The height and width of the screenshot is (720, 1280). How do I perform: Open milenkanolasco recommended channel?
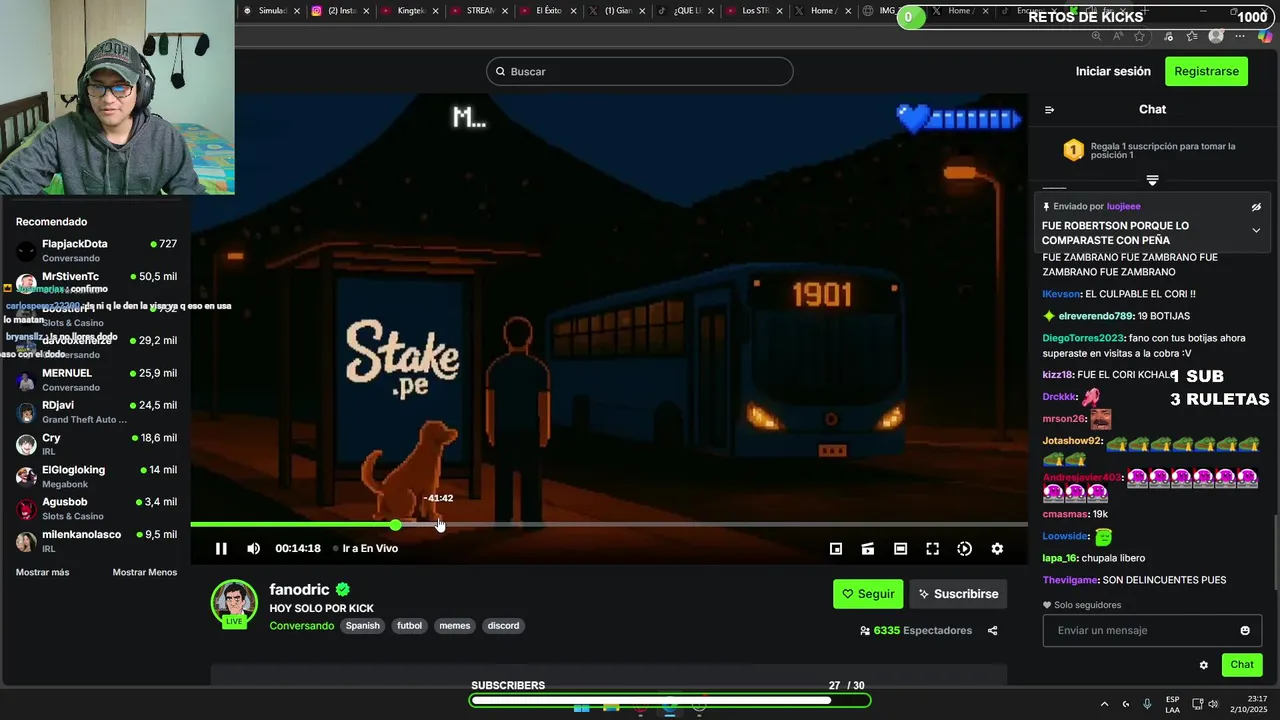[96, 541]
